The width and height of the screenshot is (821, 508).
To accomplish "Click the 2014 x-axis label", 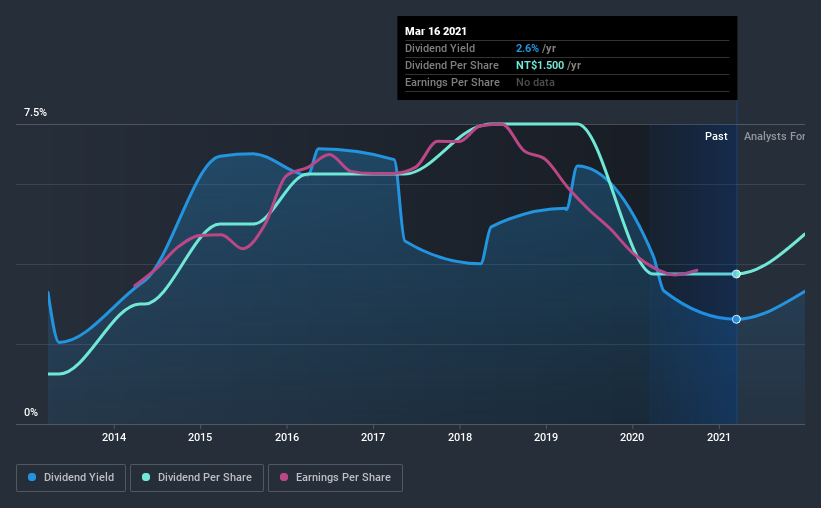I will 114,437.
